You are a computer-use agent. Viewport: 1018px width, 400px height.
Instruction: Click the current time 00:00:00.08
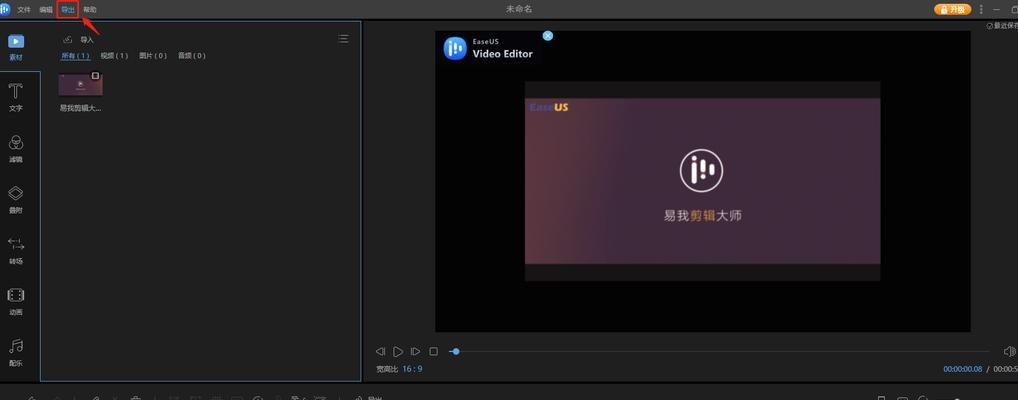pyautogui.click(x=963, y=369)
